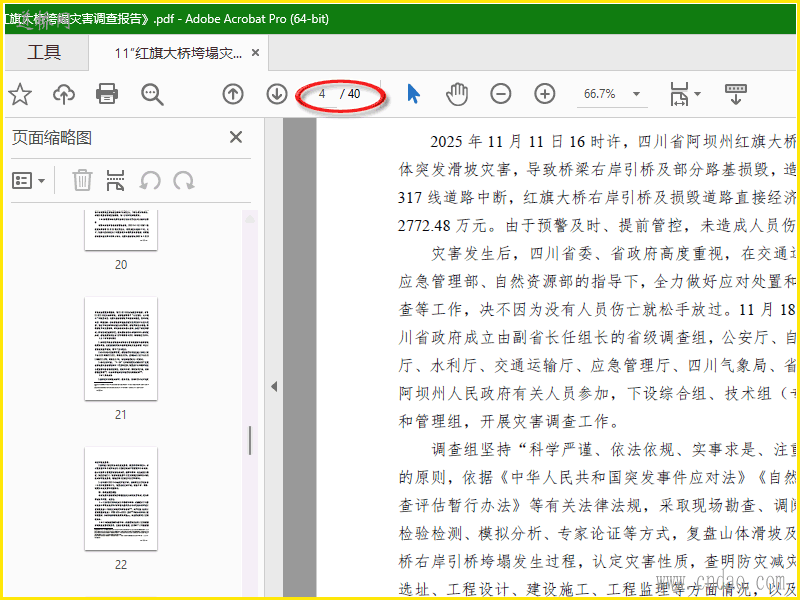Image resolution: width=800 pixels, height=600 pixels.
Task: Click the page number field showing 4
Action: click(321, 94)
